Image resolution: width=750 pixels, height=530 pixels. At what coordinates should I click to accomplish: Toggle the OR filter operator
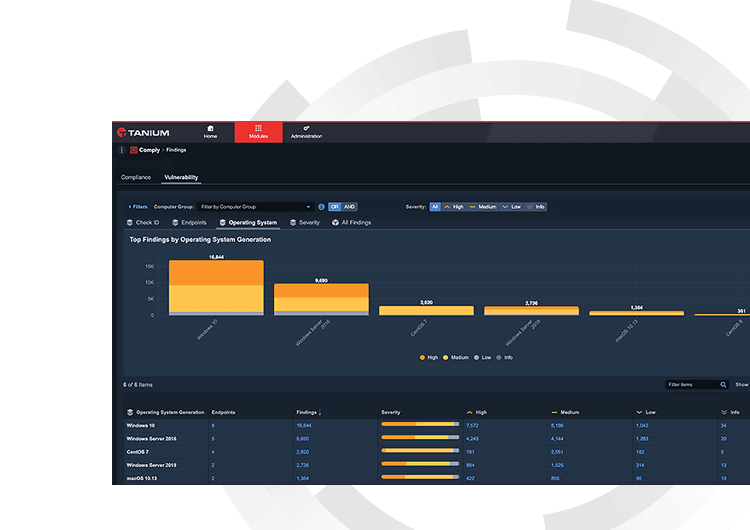334,207
